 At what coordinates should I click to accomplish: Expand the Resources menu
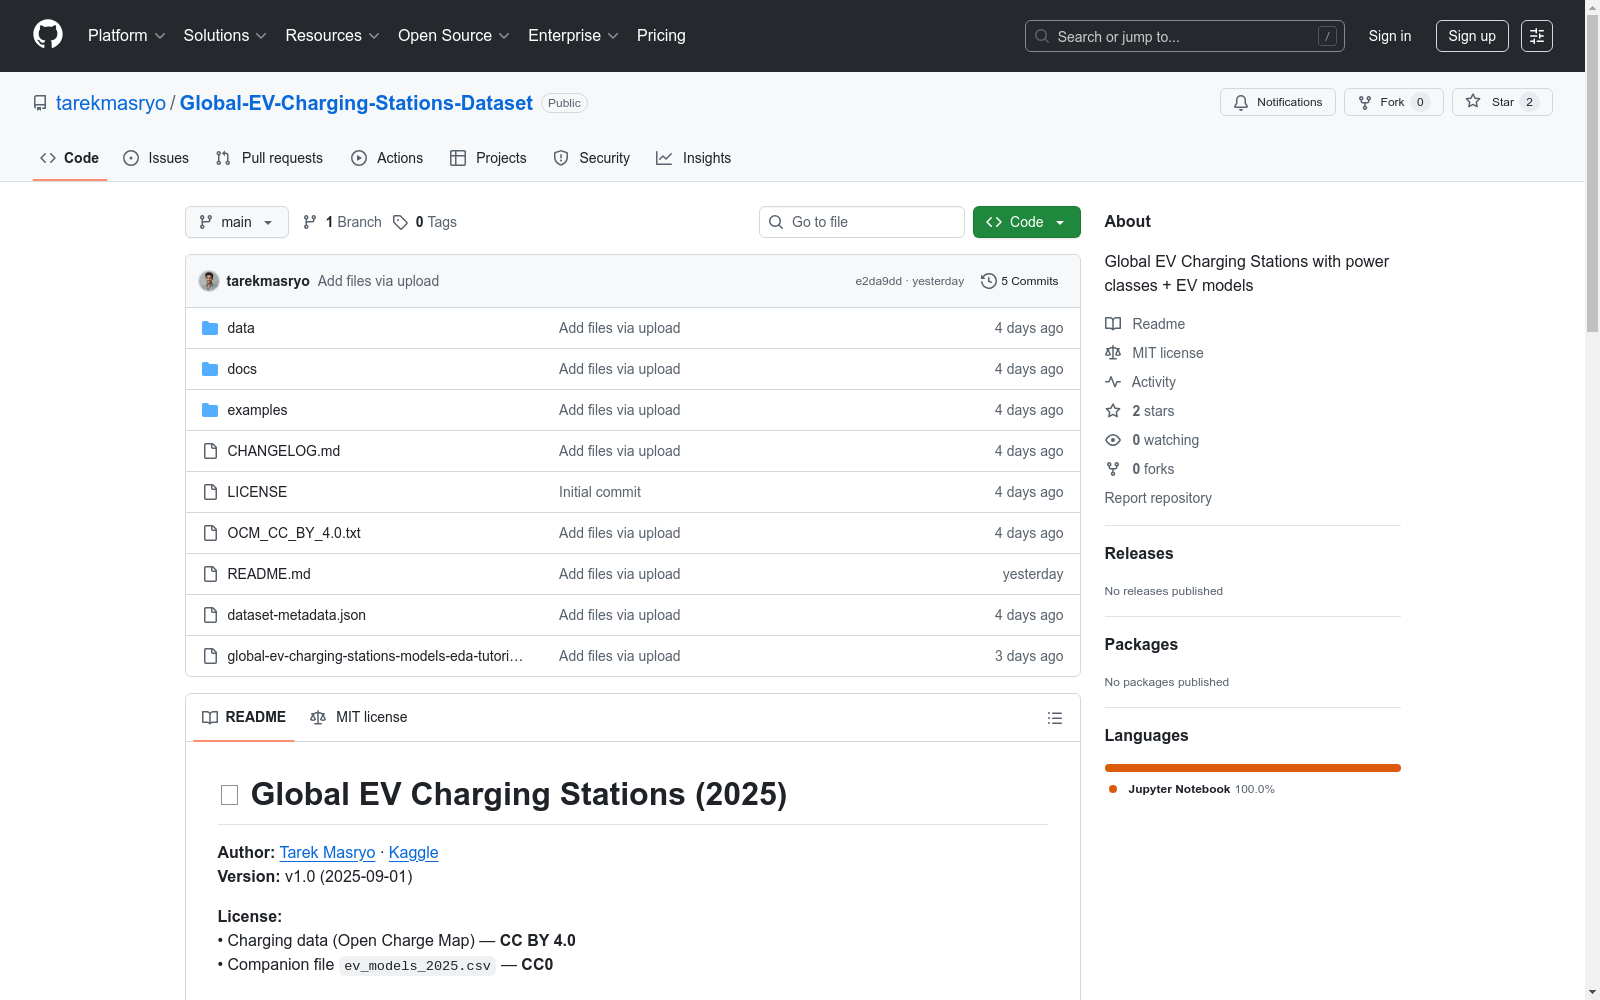[x=332, y=36]
